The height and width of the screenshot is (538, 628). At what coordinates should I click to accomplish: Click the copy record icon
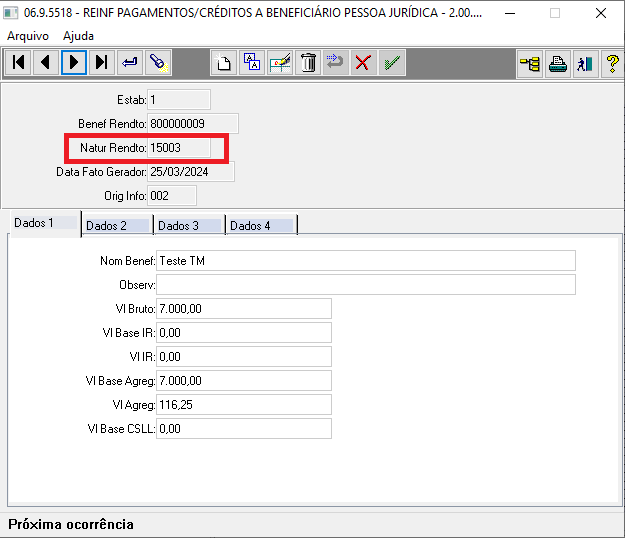click(252, 62)
